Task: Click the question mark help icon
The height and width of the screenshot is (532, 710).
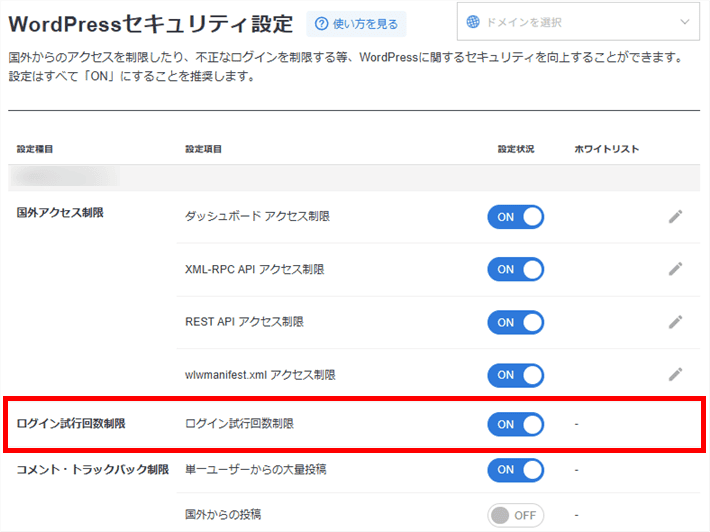Action: click(x=321, y=24)
